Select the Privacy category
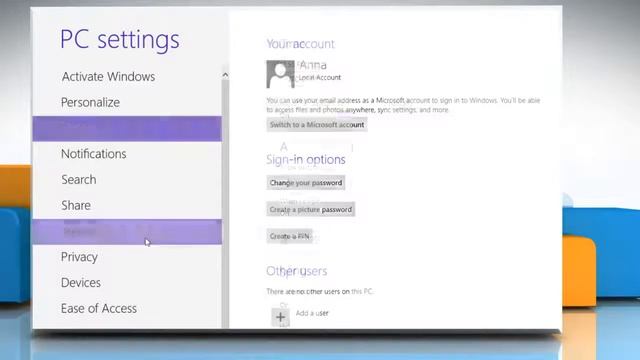640x360 pixels. [x=79, y=257]
